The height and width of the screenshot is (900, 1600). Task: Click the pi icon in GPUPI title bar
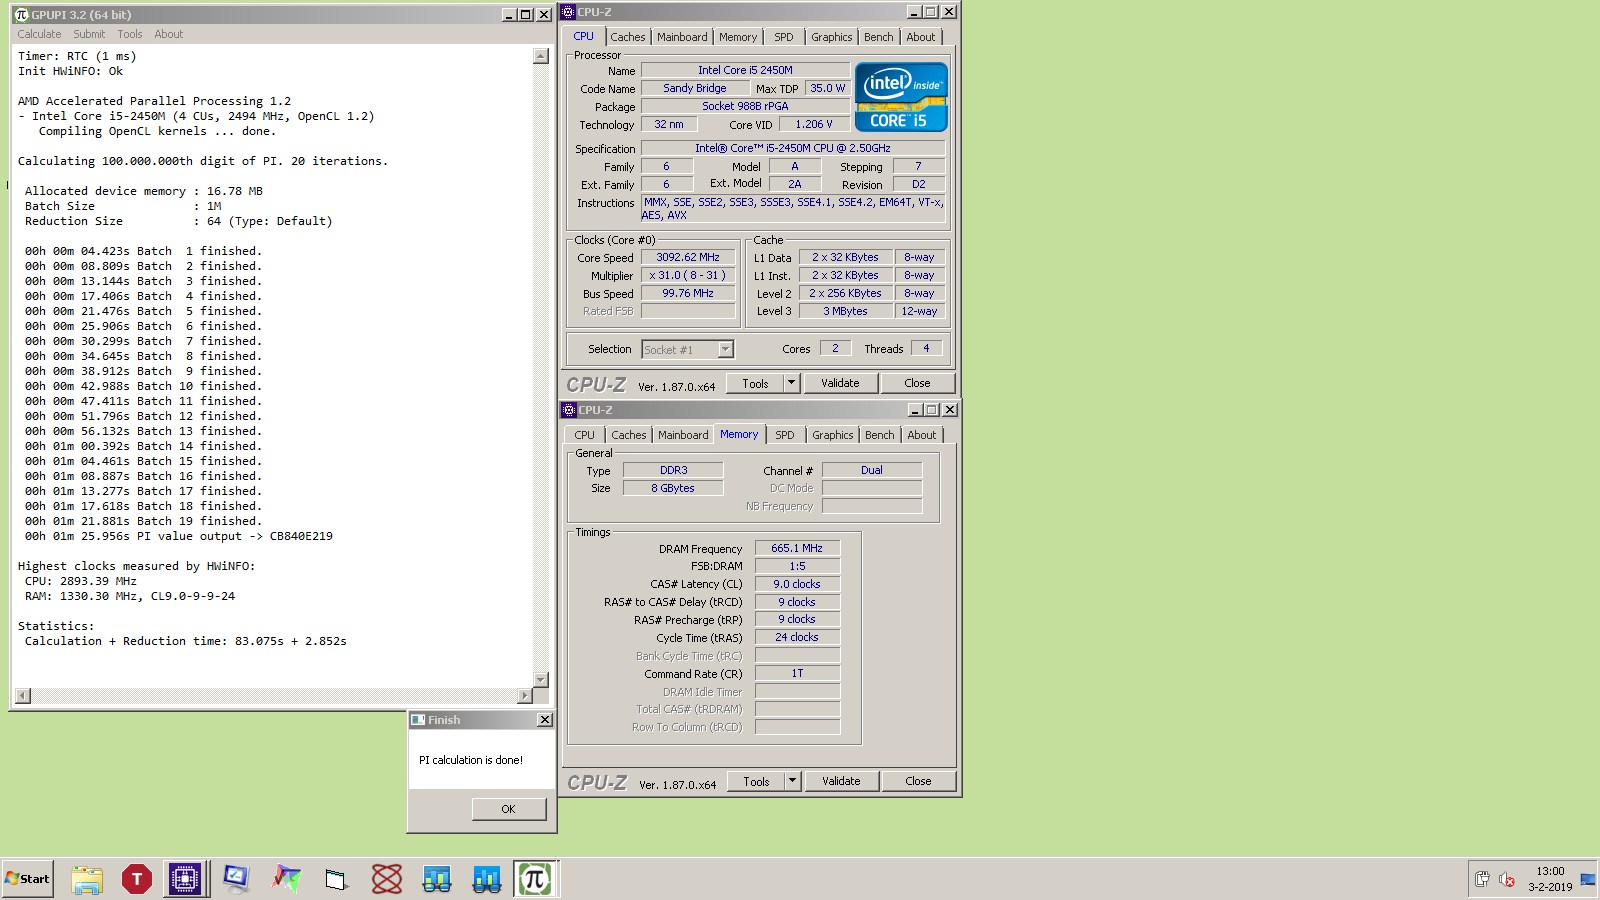coord(22,14)
